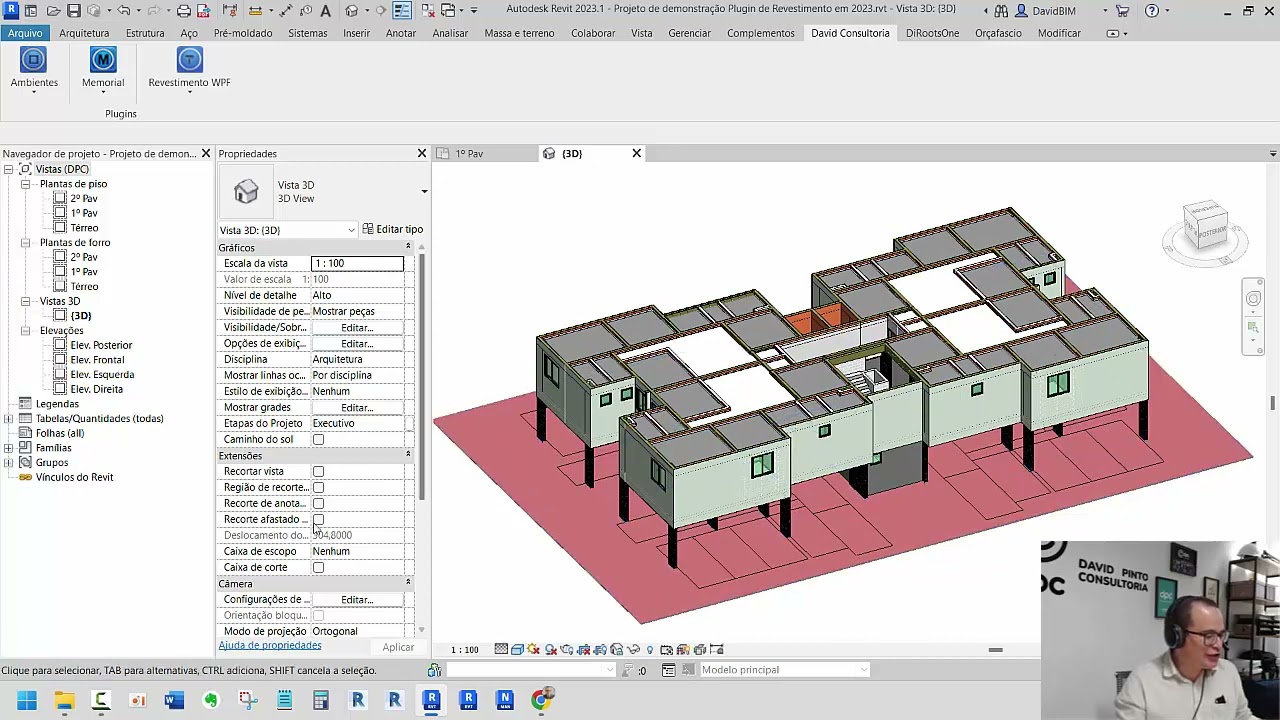The image size is (1280, 720).
Task: Open Windows Start menu
Action: 27,701
